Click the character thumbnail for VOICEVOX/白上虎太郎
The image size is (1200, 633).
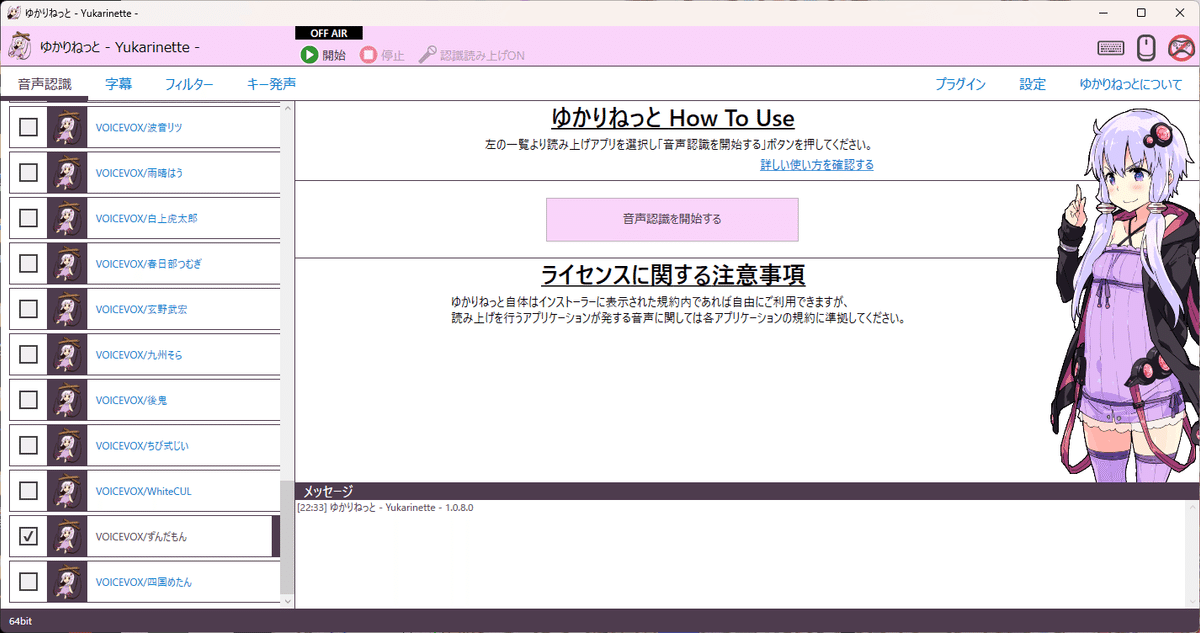tap(68, 218)
